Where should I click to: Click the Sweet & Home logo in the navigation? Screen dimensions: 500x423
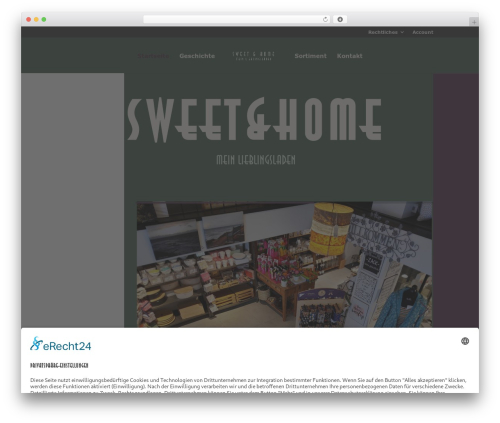(x=254, y=56)
